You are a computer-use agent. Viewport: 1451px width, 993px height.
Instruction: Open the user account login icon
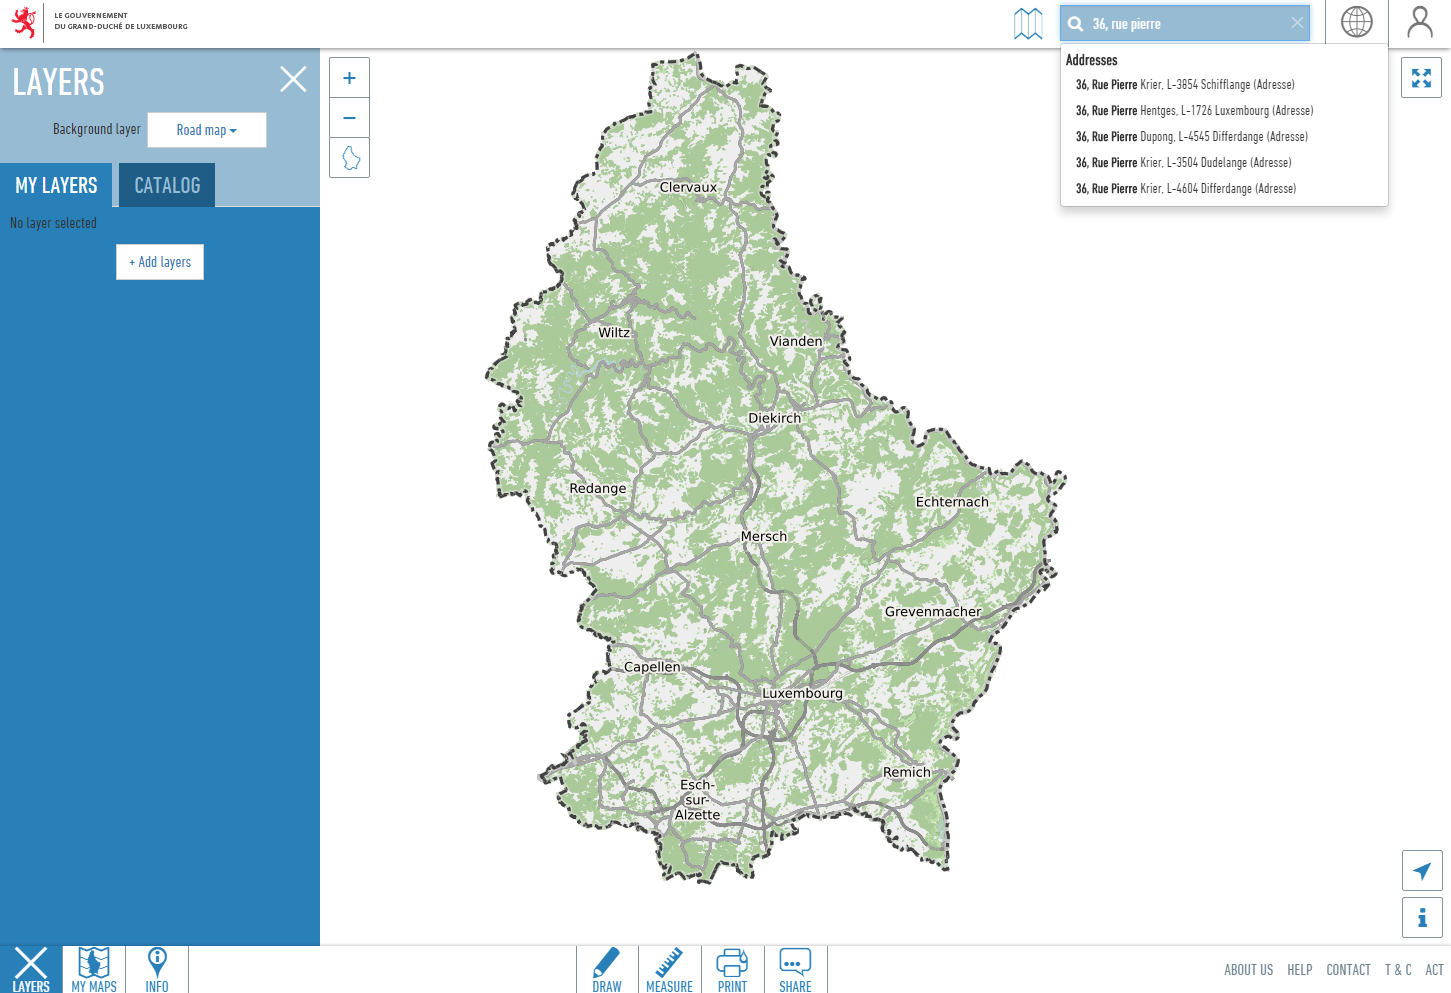tap(1419, 22)
